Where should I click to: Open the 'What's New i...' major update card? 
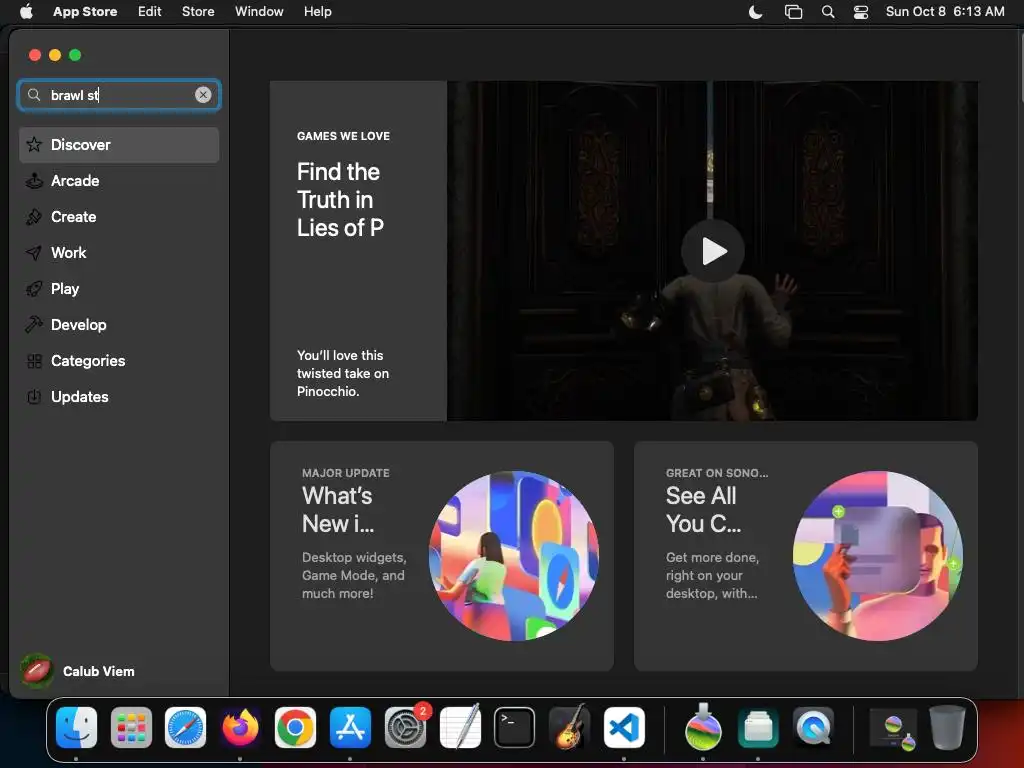[x=441, y=556]
